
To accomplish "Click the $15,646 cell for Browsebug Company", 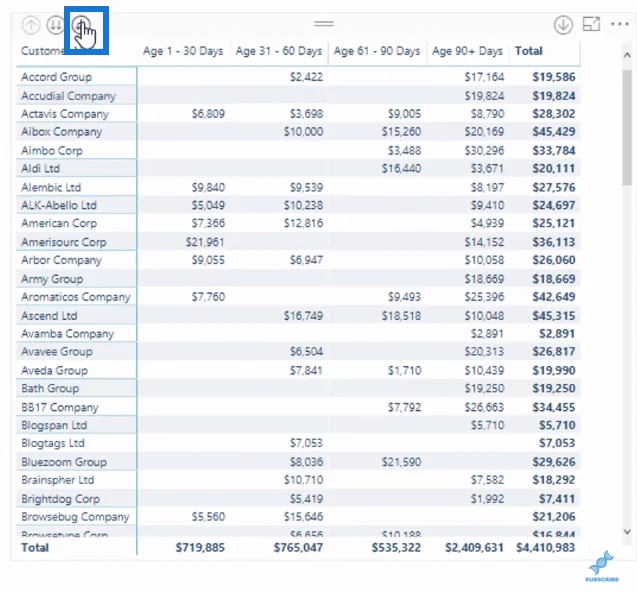I will click(x=303, y=517).
